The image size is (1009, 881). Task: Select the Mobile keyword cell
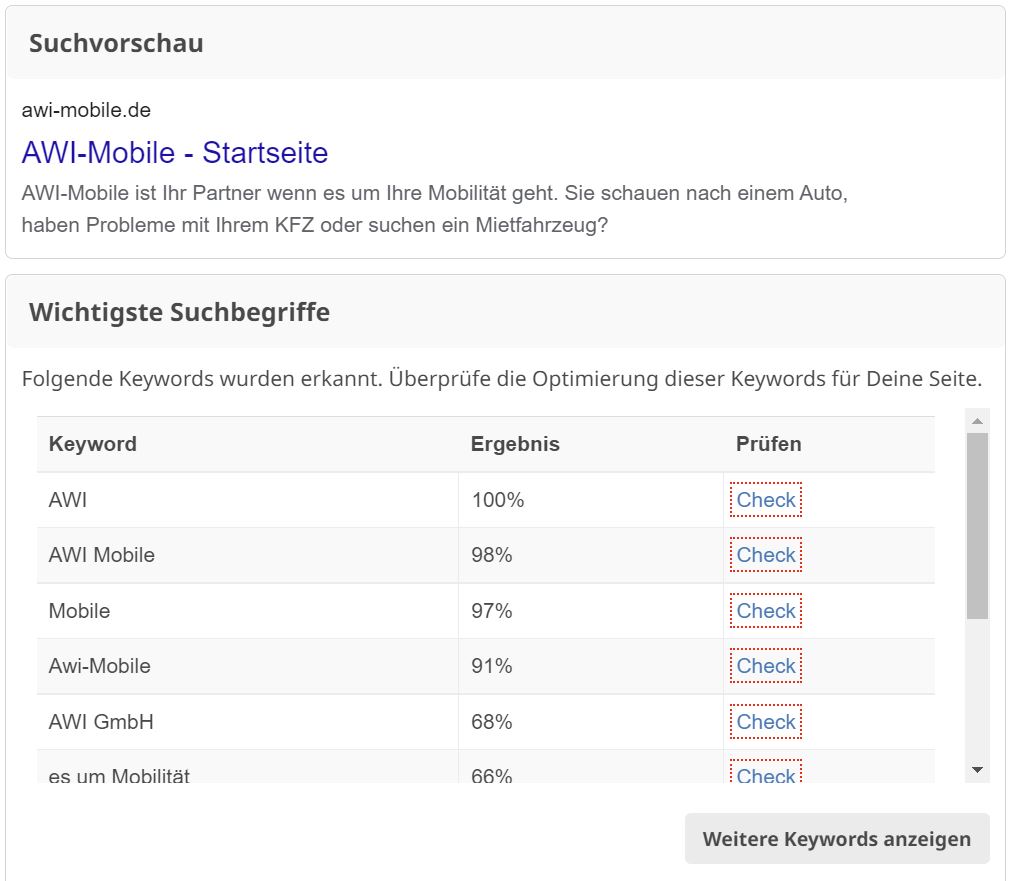248,611
